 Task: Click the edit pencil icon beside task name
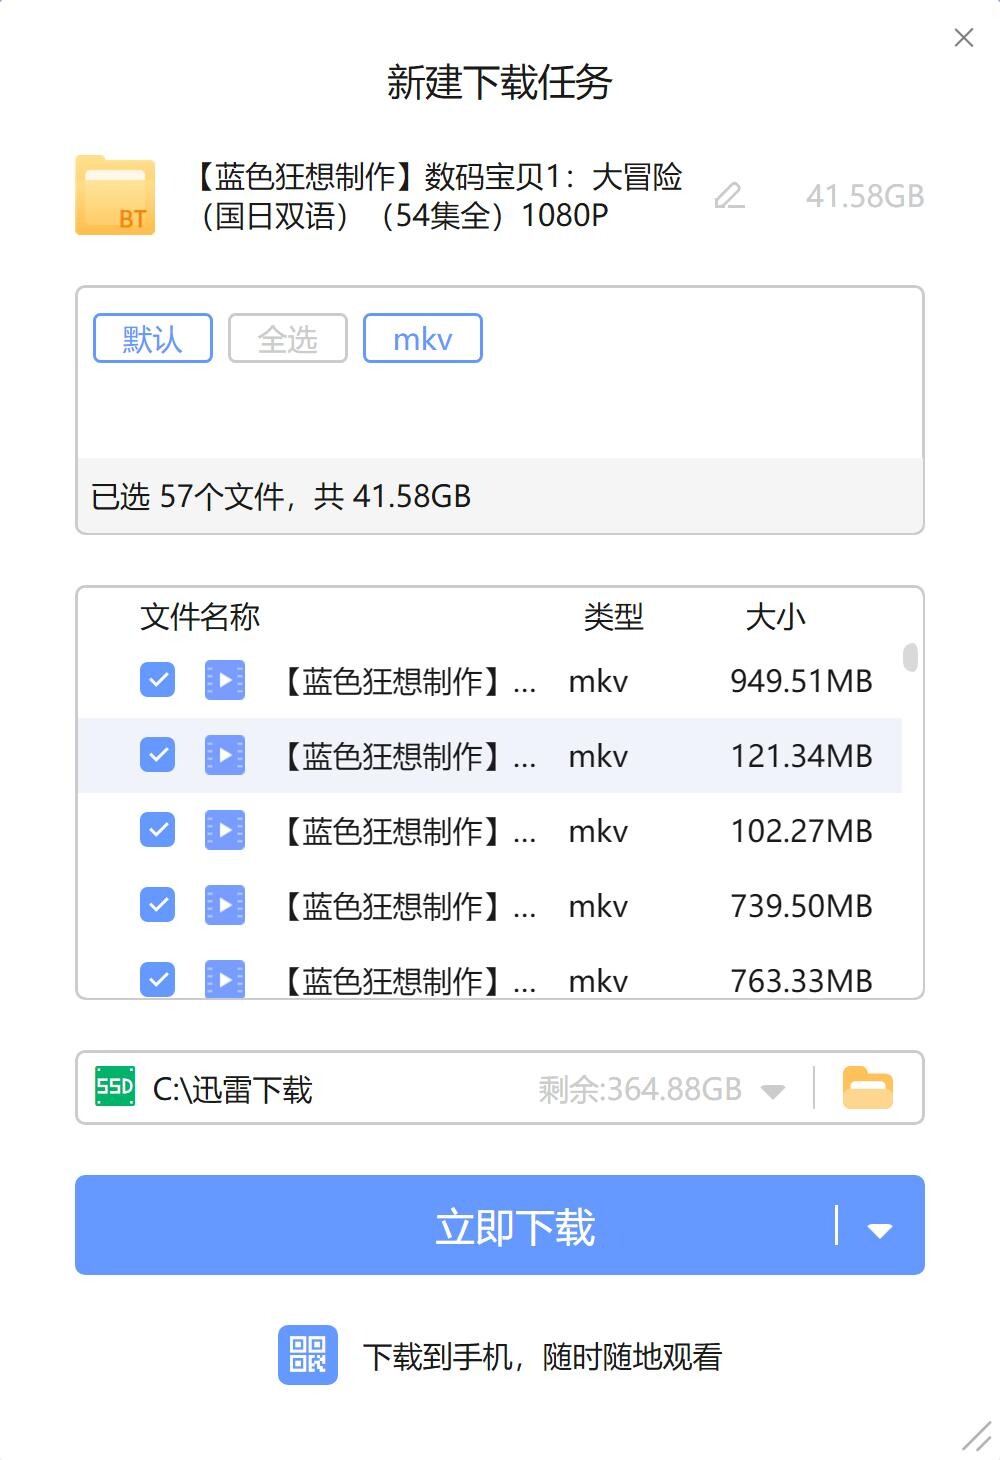click(x=730, y=196)
